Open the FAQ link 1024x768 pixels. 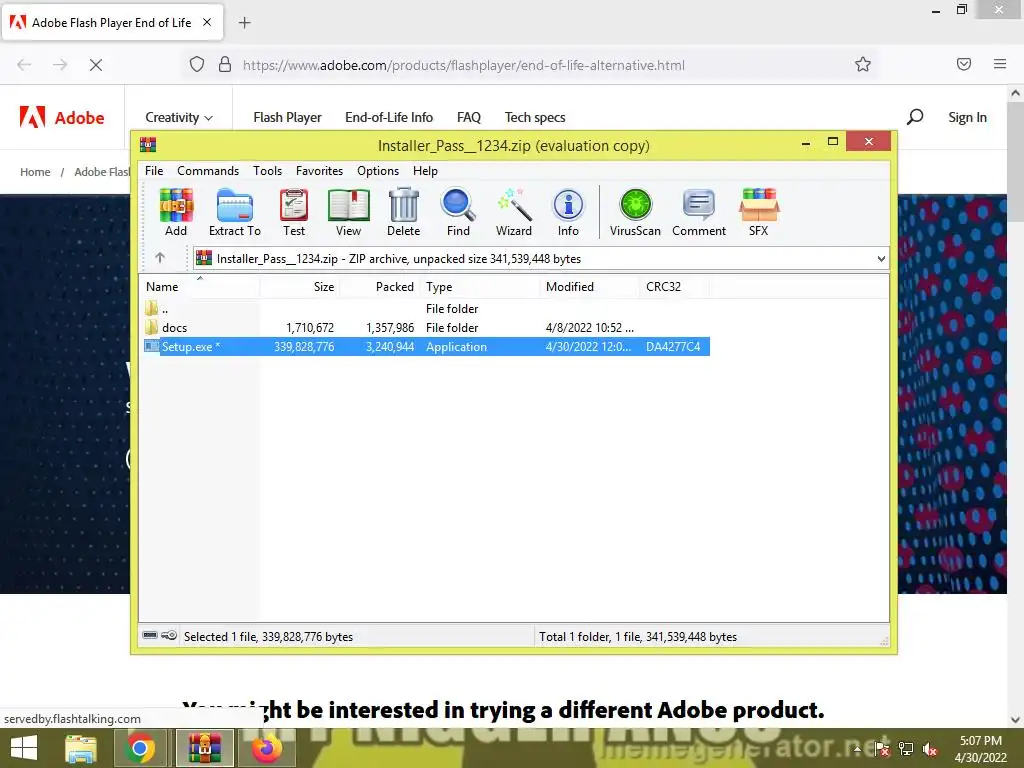469,118
